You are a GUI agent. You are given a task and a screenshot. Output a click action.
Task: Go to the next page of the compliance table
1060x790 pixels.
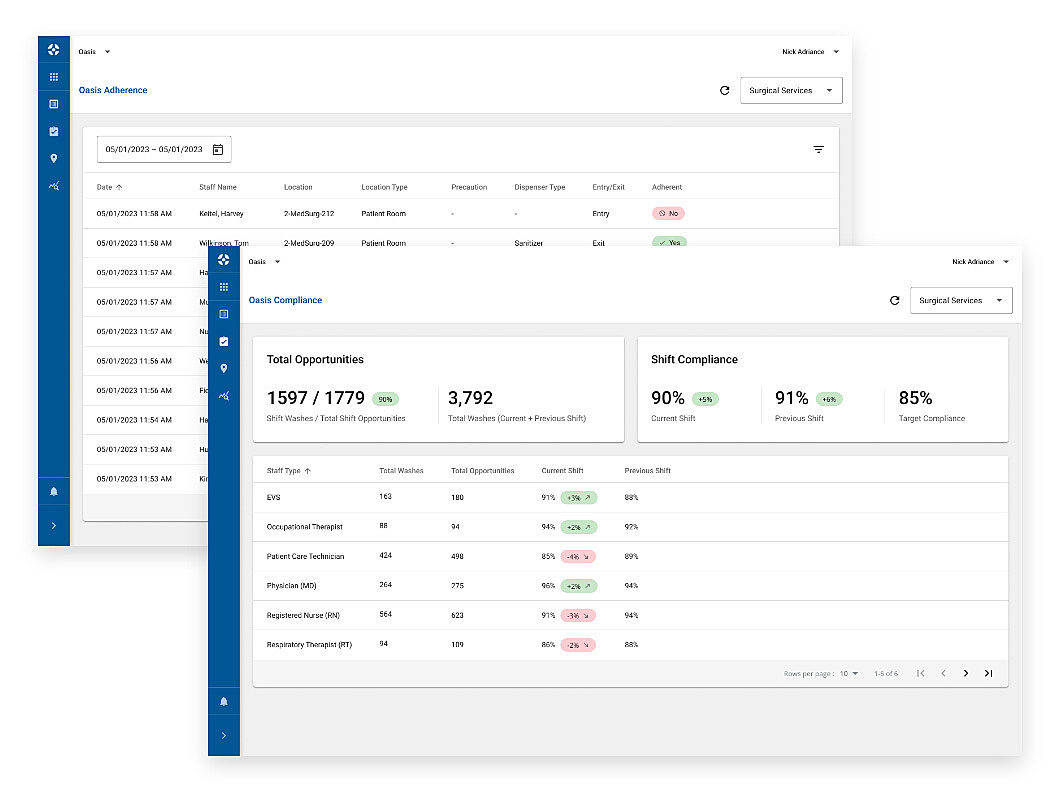tap(965, 673)
